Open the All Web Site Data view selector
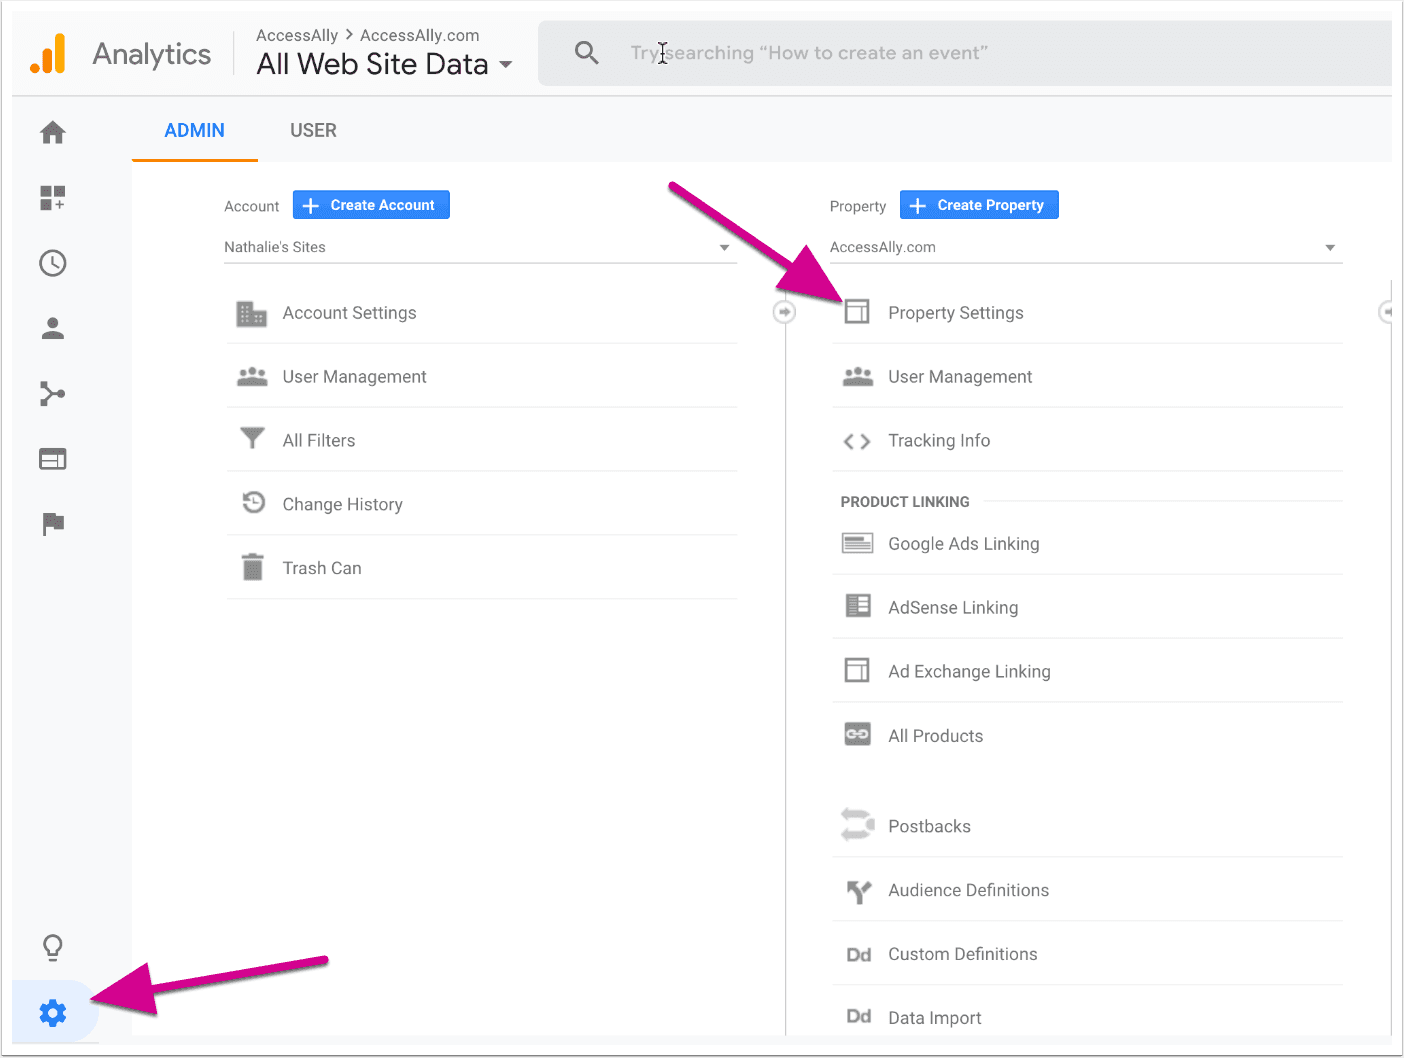The width and height of the screenshot is (1404, 1058). click(x=385, y=64)
